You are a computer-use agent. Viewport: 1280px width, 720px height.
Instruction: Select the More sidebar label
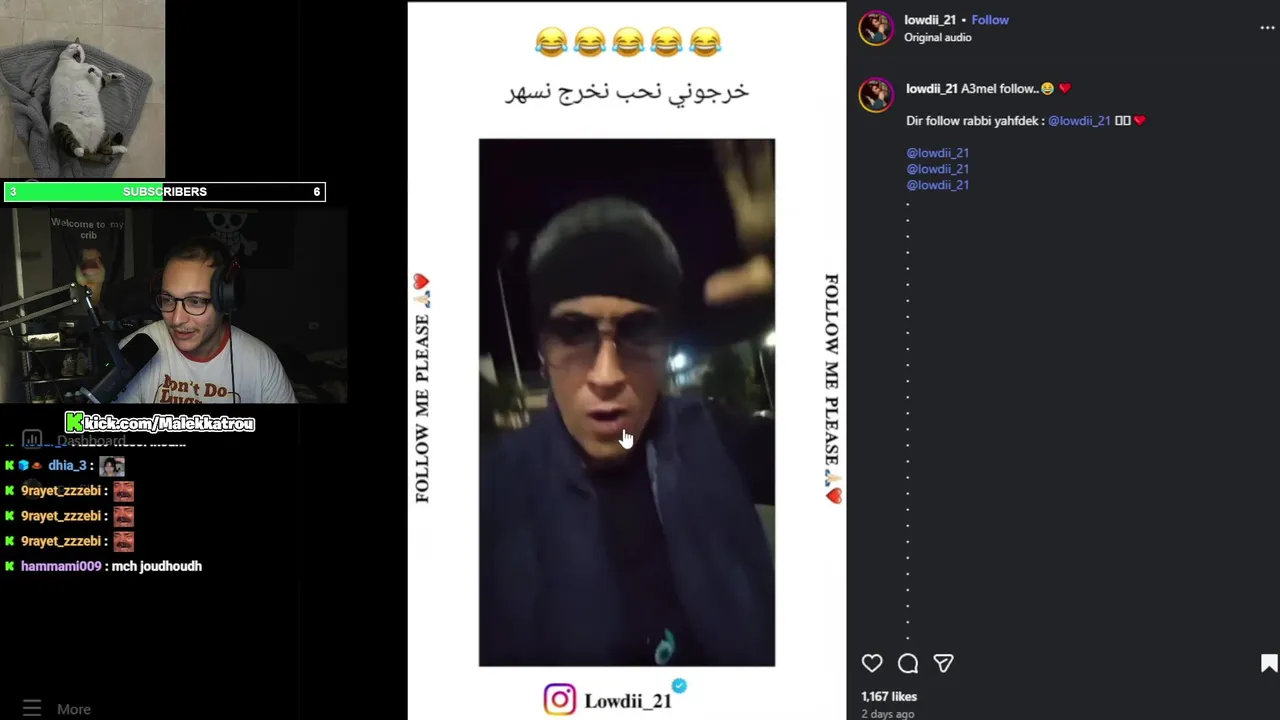74,709
